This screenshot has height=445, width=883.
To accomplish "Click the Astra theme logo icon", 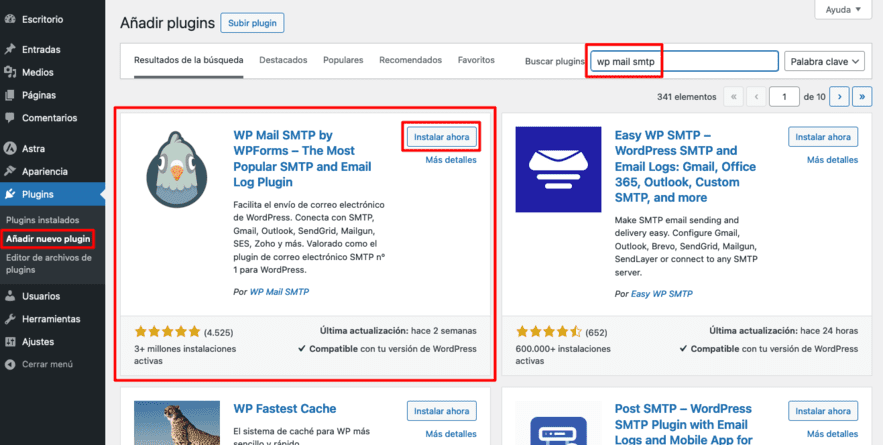I will [x=10, y=149].
